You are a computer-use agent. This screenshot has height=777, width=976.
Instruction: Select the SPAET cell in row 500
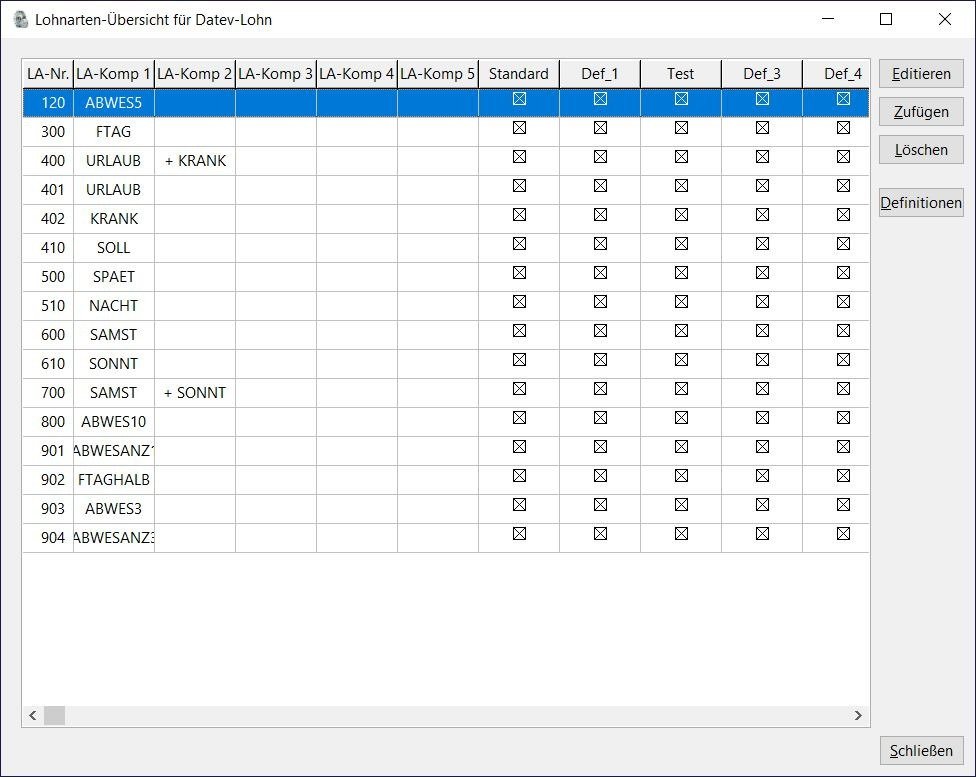pyautogui.click(x=114, y=277)
